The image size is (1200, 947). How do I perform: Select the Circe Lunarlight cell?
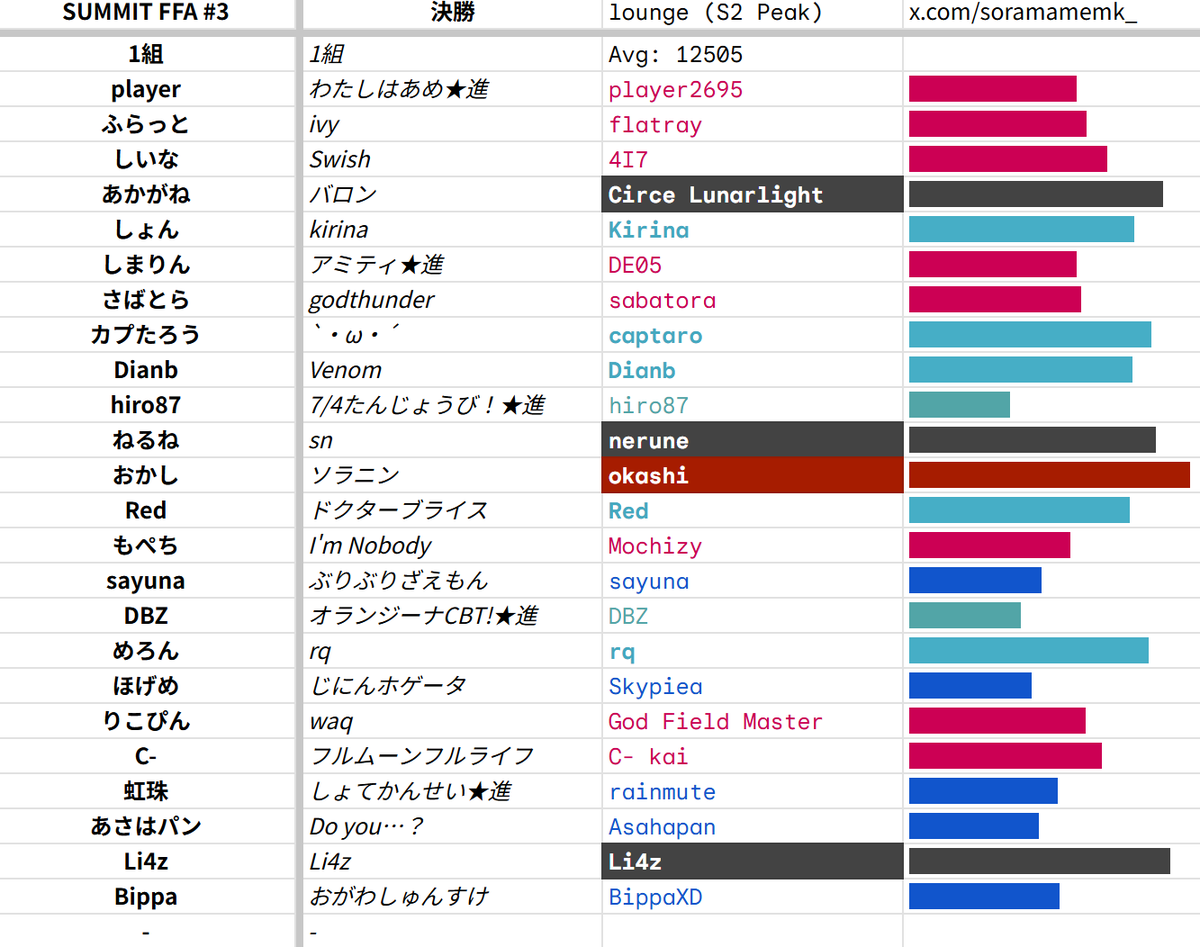pos(752,194)
